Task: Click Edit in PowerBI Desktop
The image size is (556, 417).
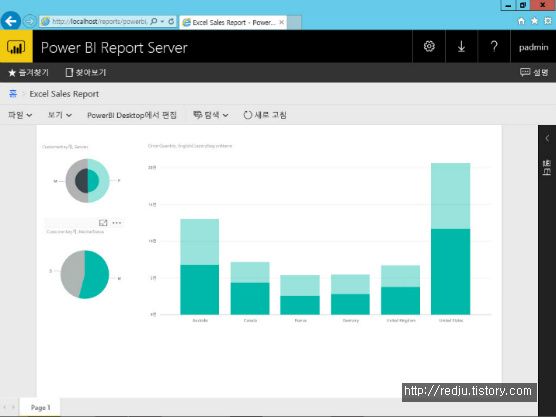Action: point(132,115)
